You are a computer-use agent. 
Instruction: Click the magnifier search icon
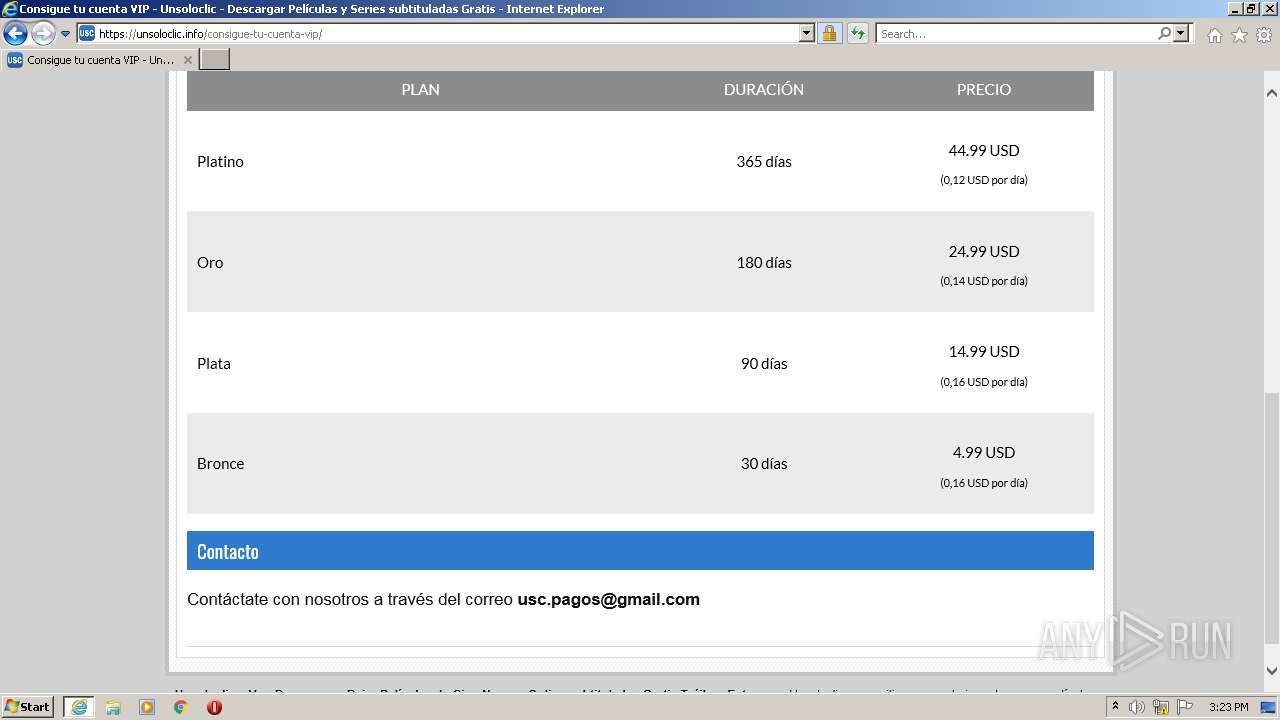click(1164, 33)
